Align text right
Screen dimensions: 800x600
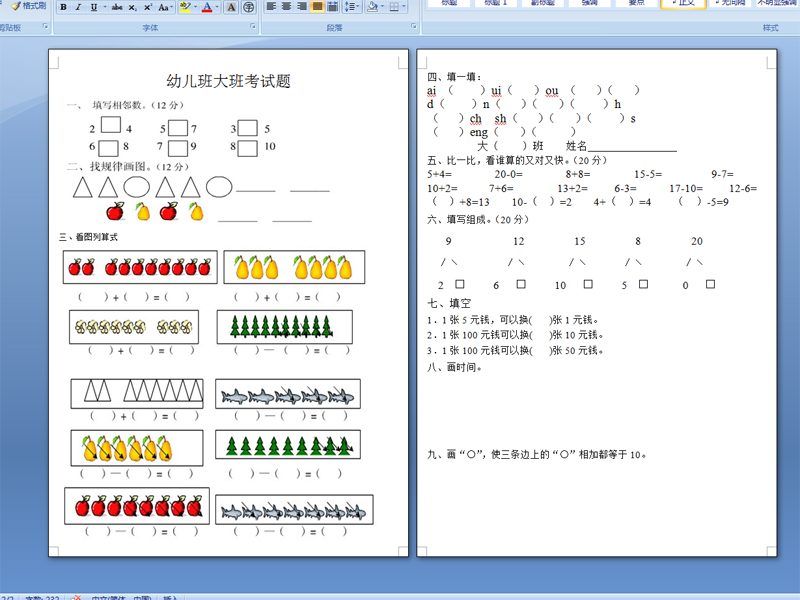pos(302,6)
